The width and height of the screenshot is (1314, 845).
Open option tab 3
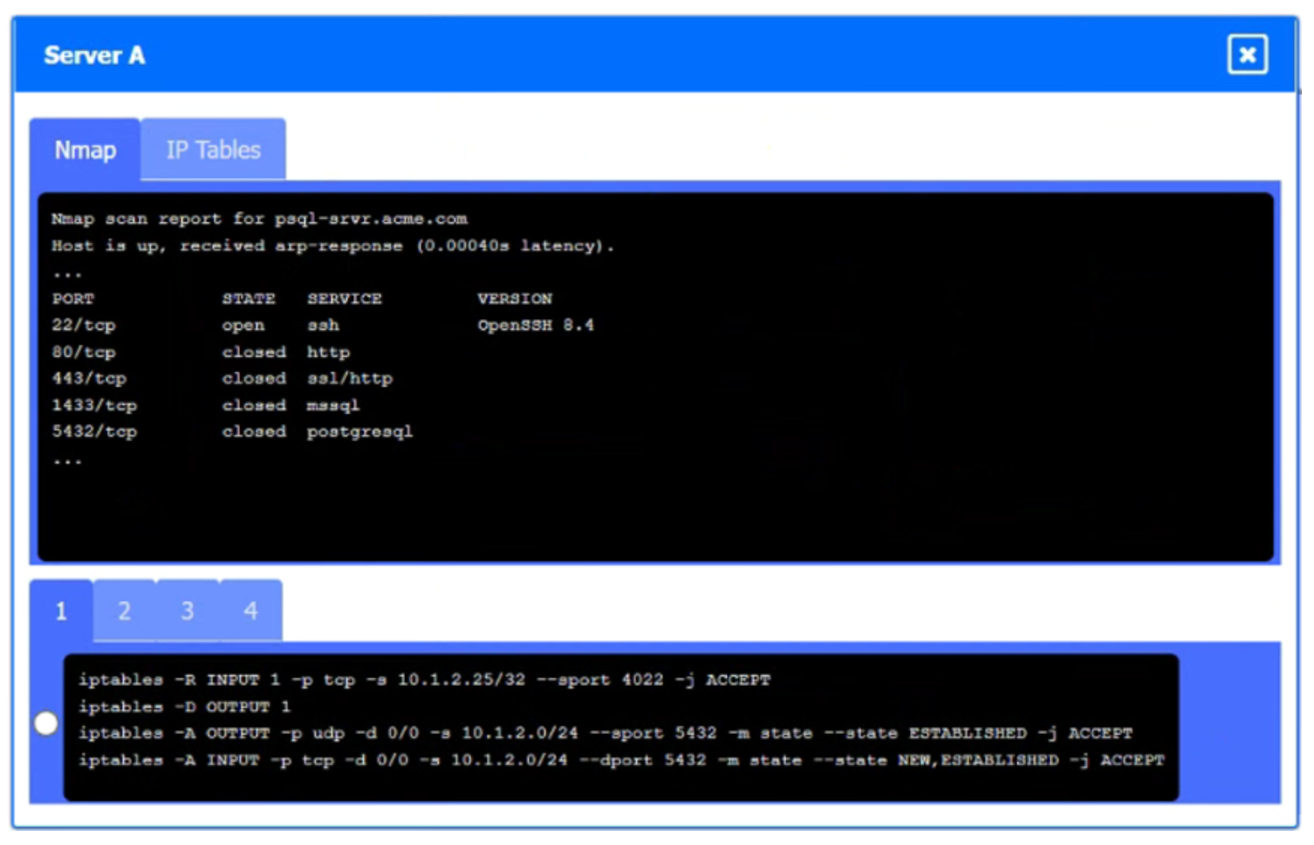[x=187, y=611]
